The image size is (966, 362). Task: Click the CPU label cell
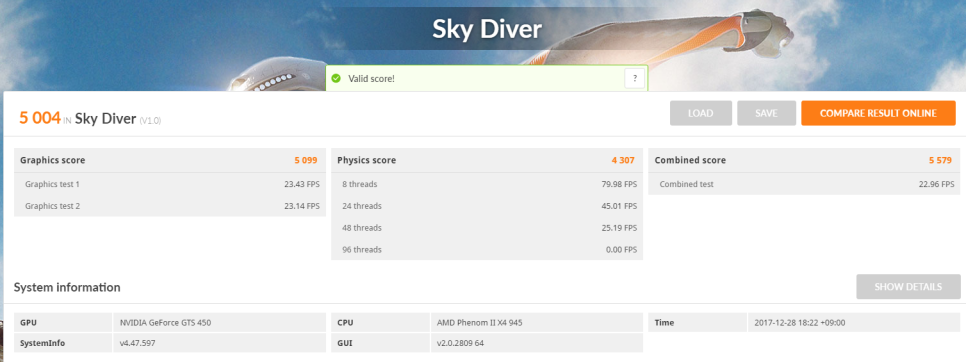click(x=380, y=323)
